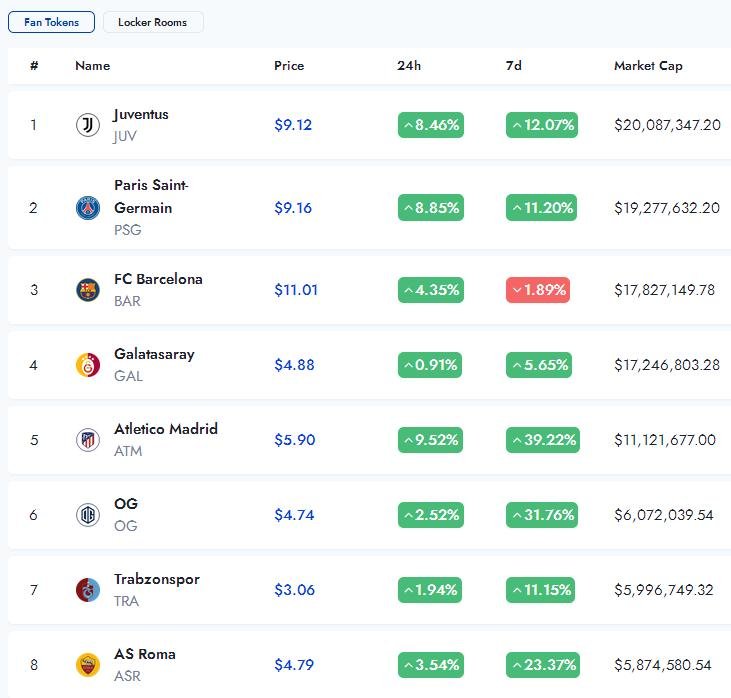Image resolution: width=731 pixels, height=698 pixels.
Task: Click the OG 7d badge 31.76%
Action: click(x=542, y=515)
